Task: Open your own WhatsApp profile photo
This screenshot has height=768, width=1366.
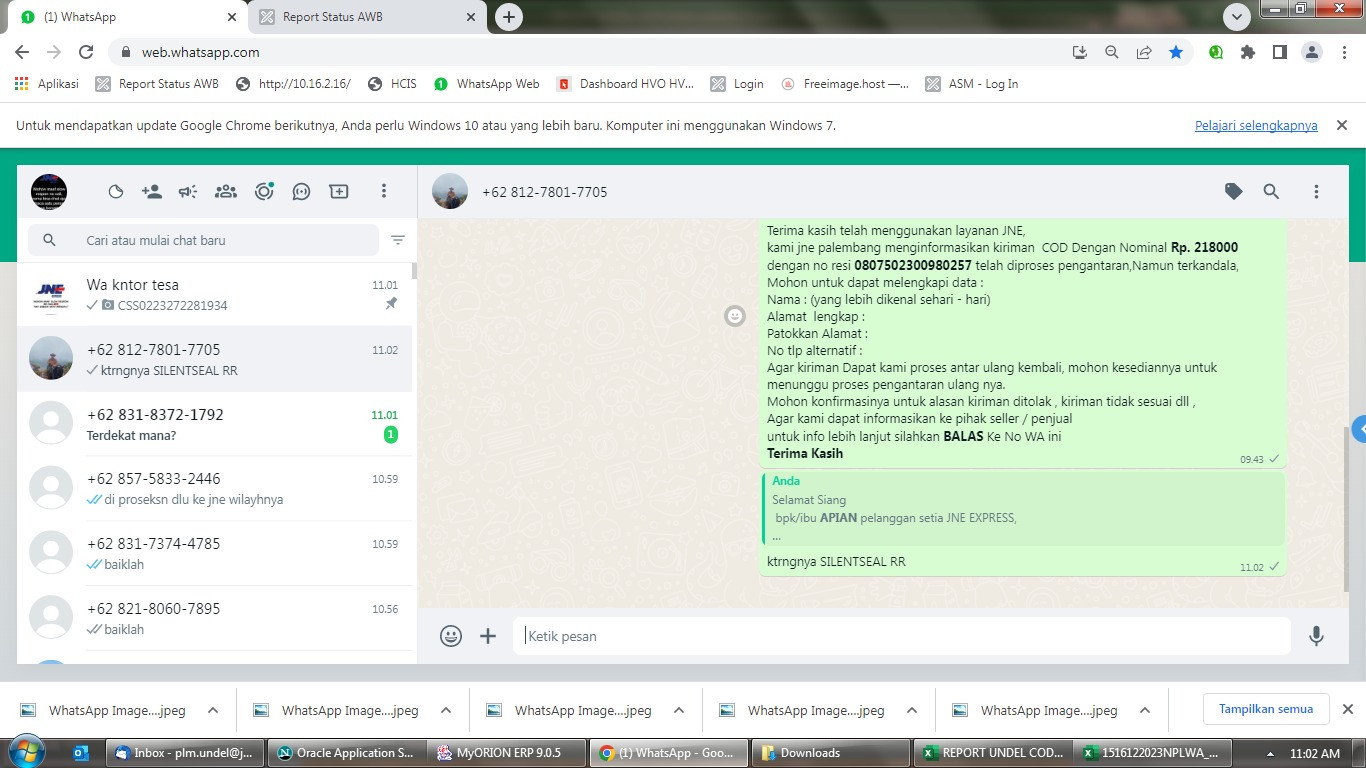Action: [x=49, y=191]
